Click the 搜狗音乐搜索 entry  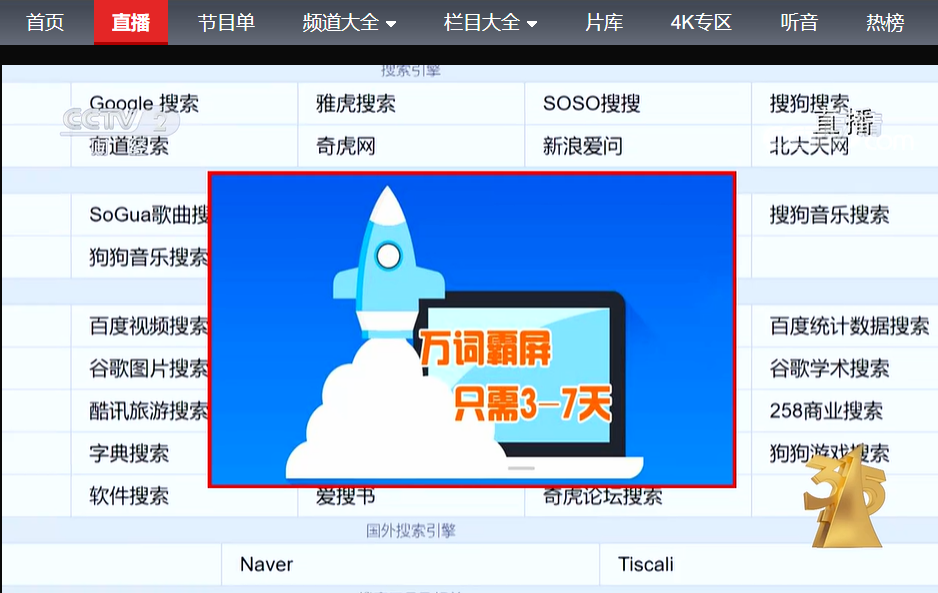point(829,215)
